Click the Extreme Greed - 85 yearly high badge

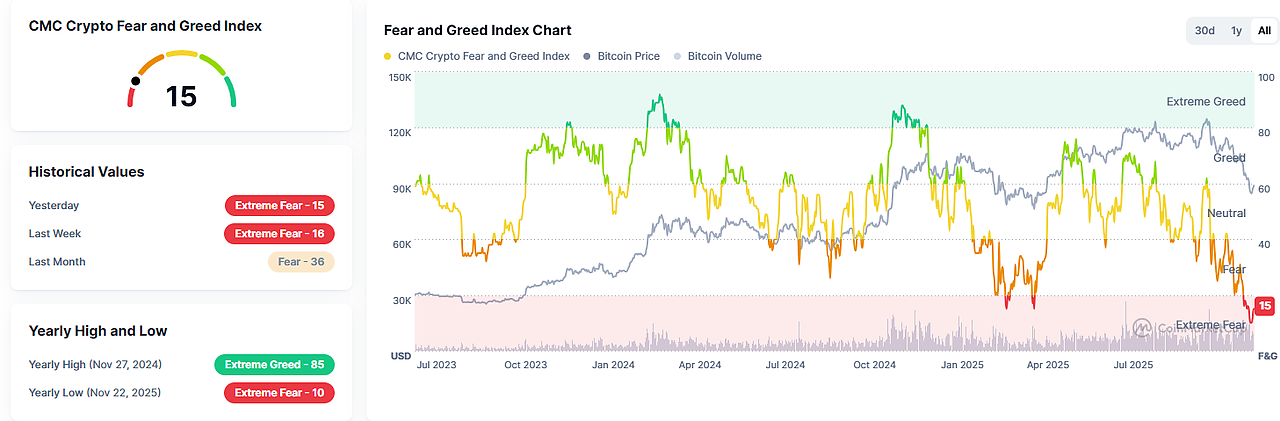pyautogui.click(x=274, y=365)
